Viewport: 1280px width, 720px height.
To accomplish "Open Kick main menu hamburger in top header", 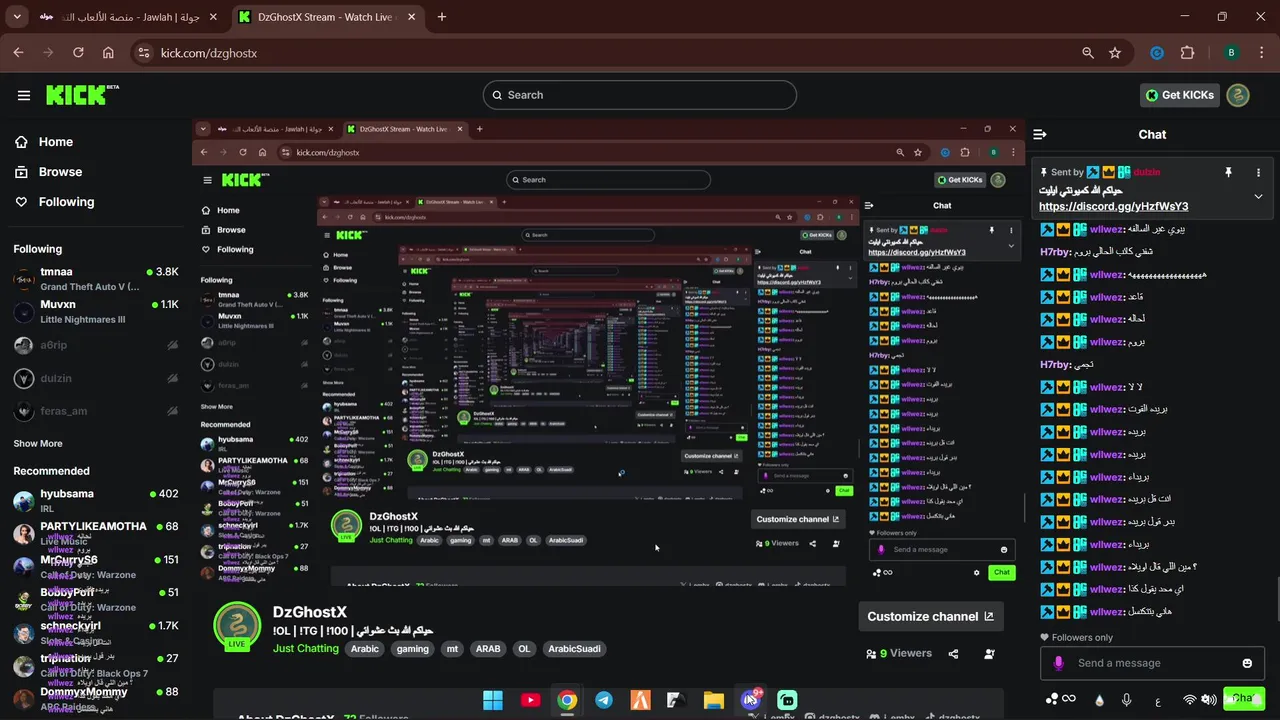I will click(x=24, y=95).
